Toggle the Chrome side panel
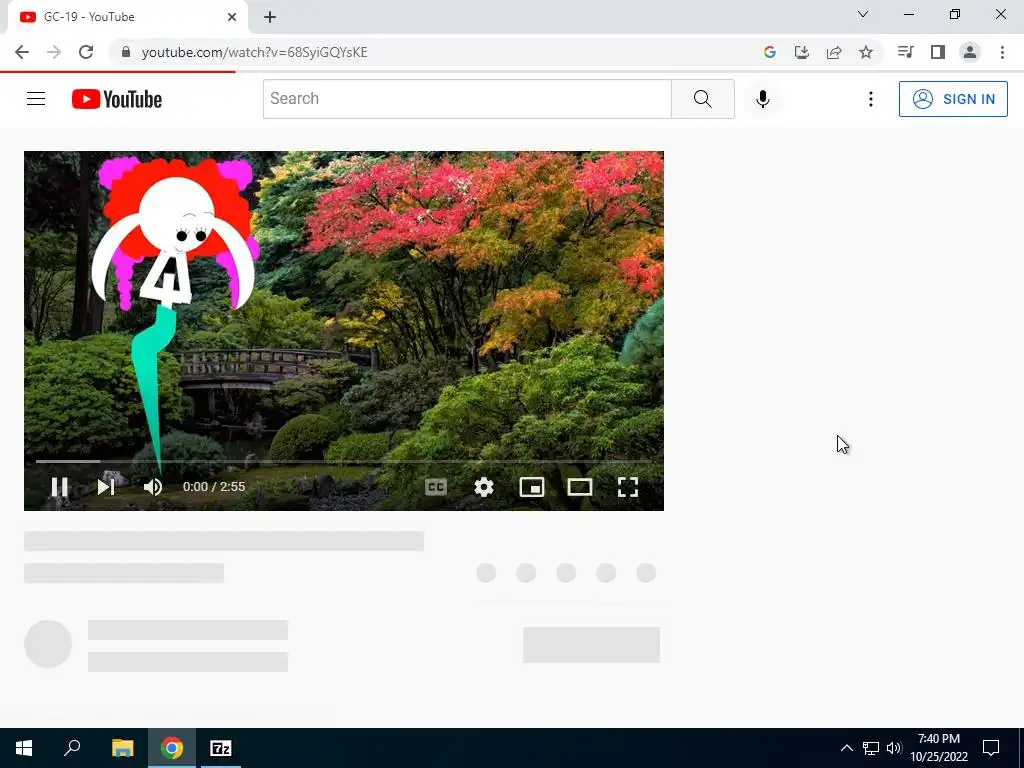 tap(938, 52)
